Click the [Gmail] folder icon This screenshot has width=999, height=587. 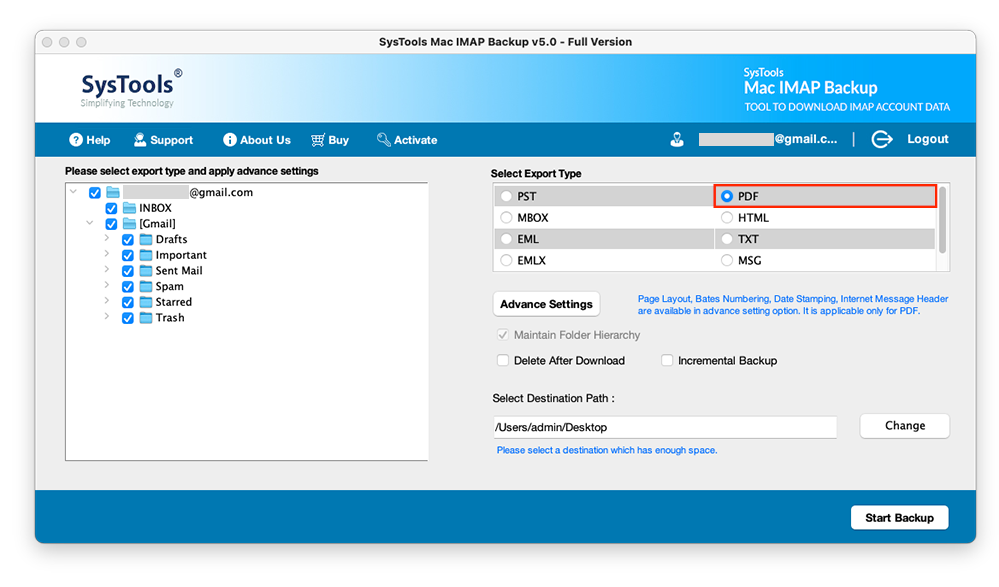pyautogui.click(x=129, y=224)
